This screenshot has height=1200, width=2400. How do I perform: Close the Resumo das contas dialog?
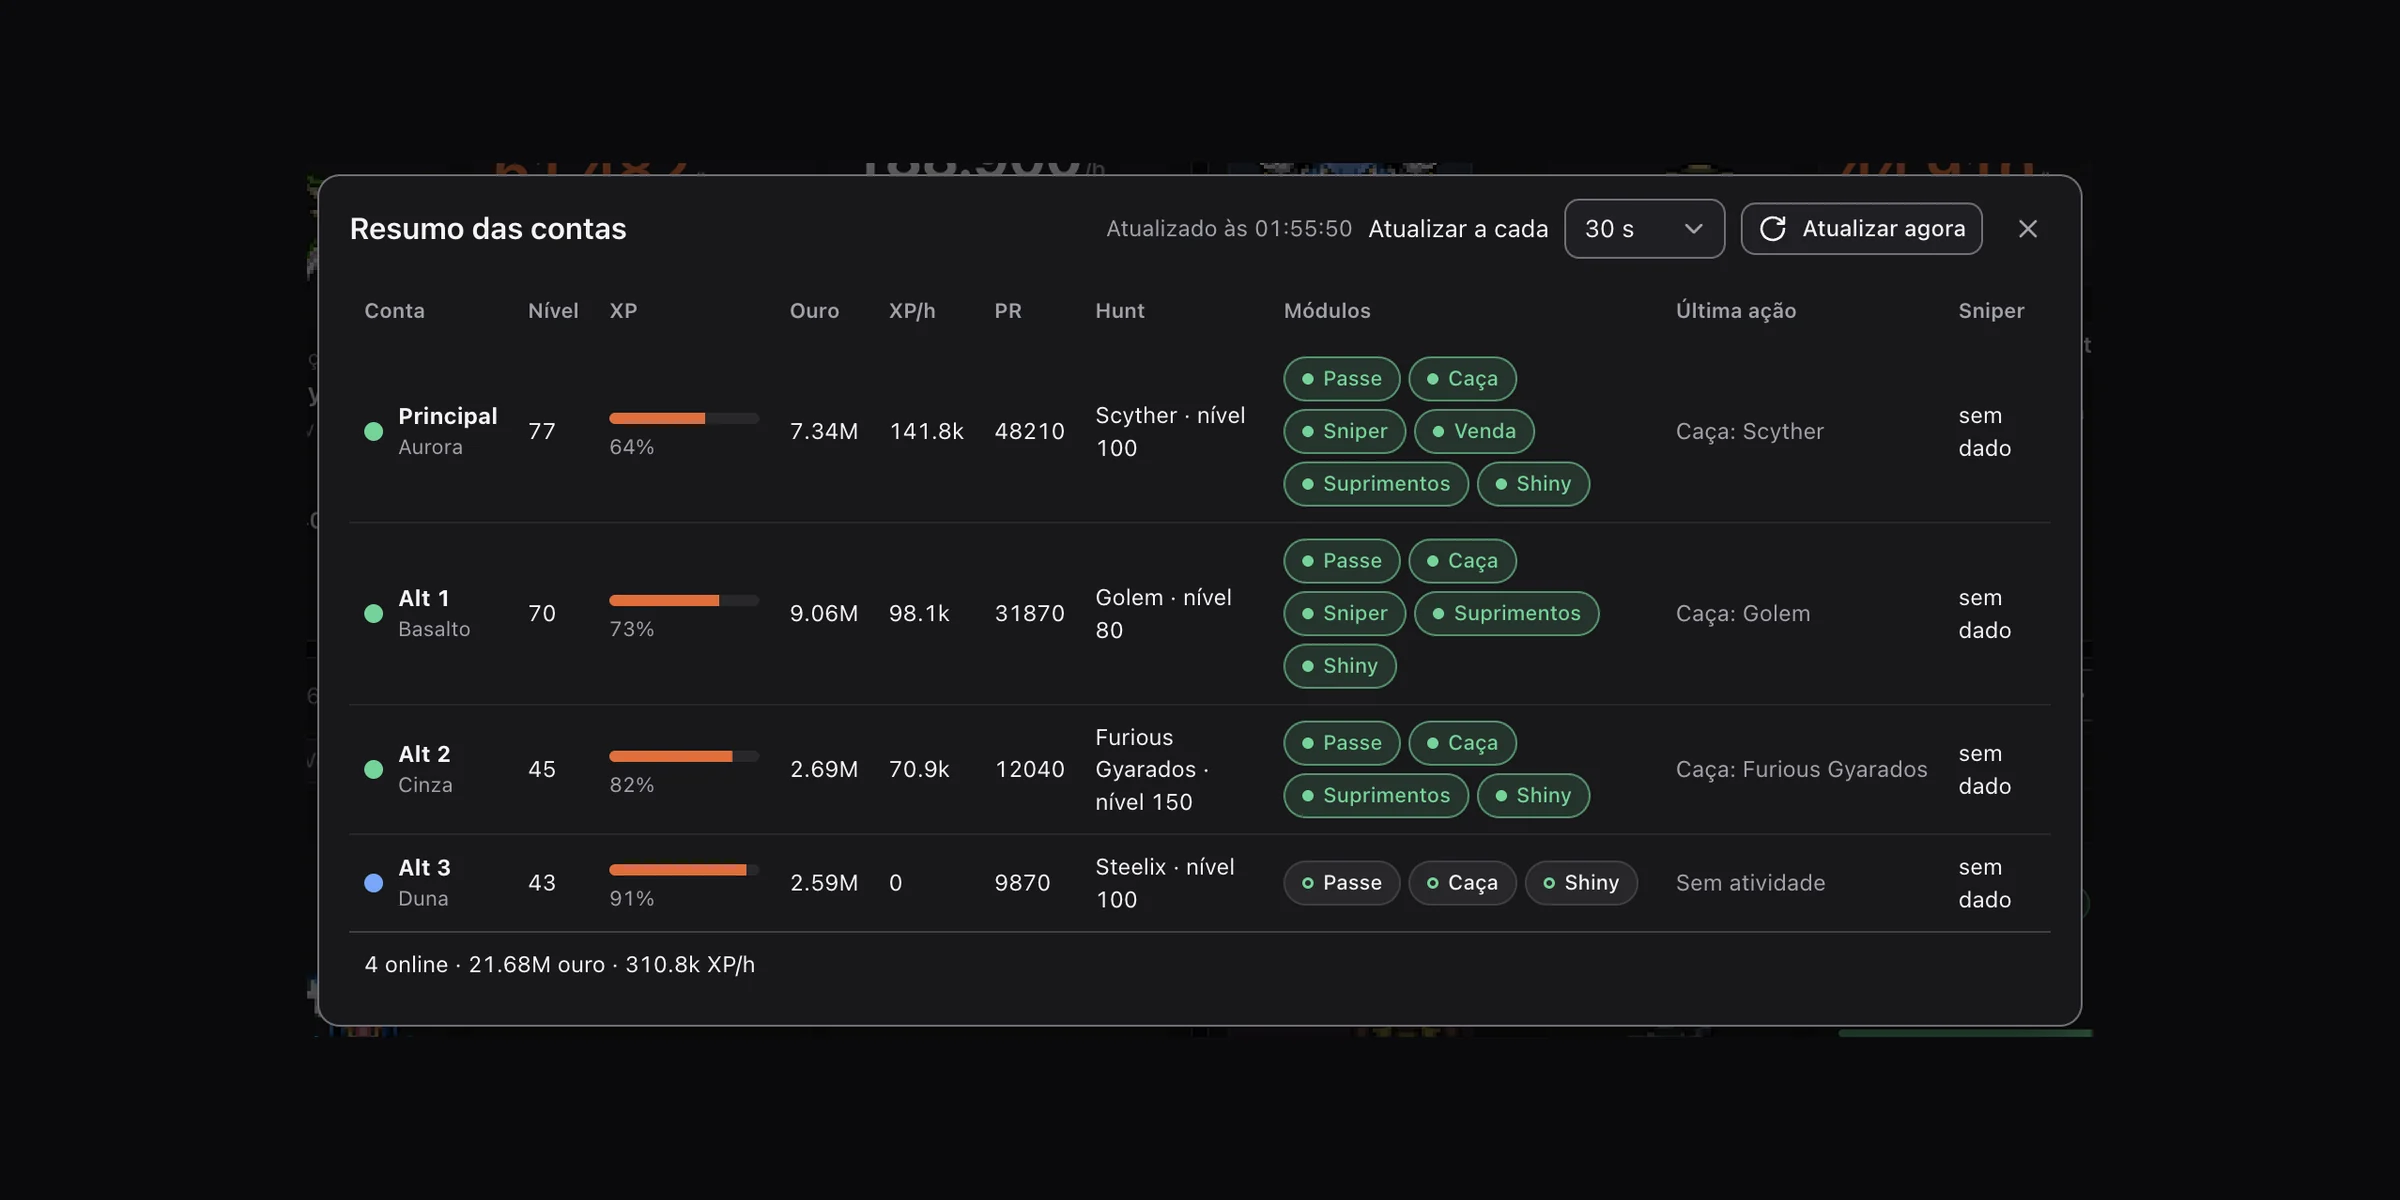(2028, 229)
